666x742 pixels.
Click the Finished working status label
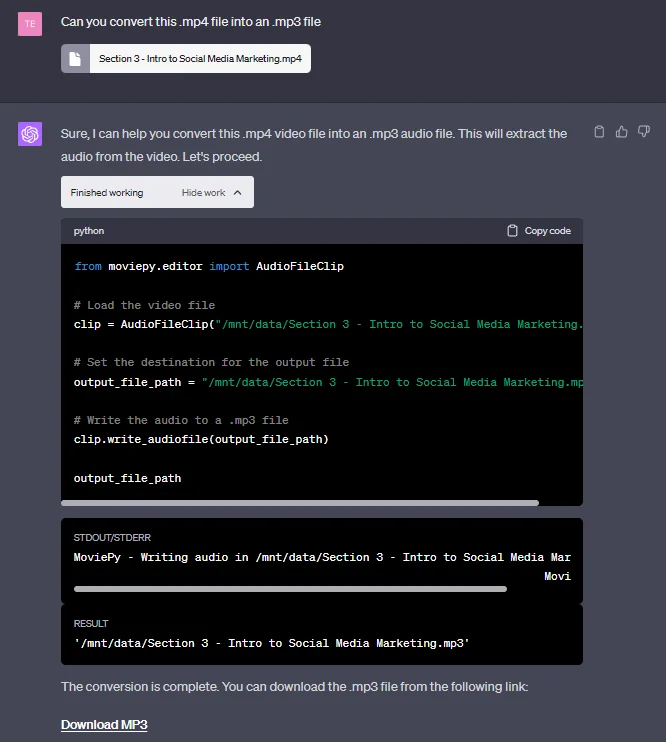tap(107, 193)
